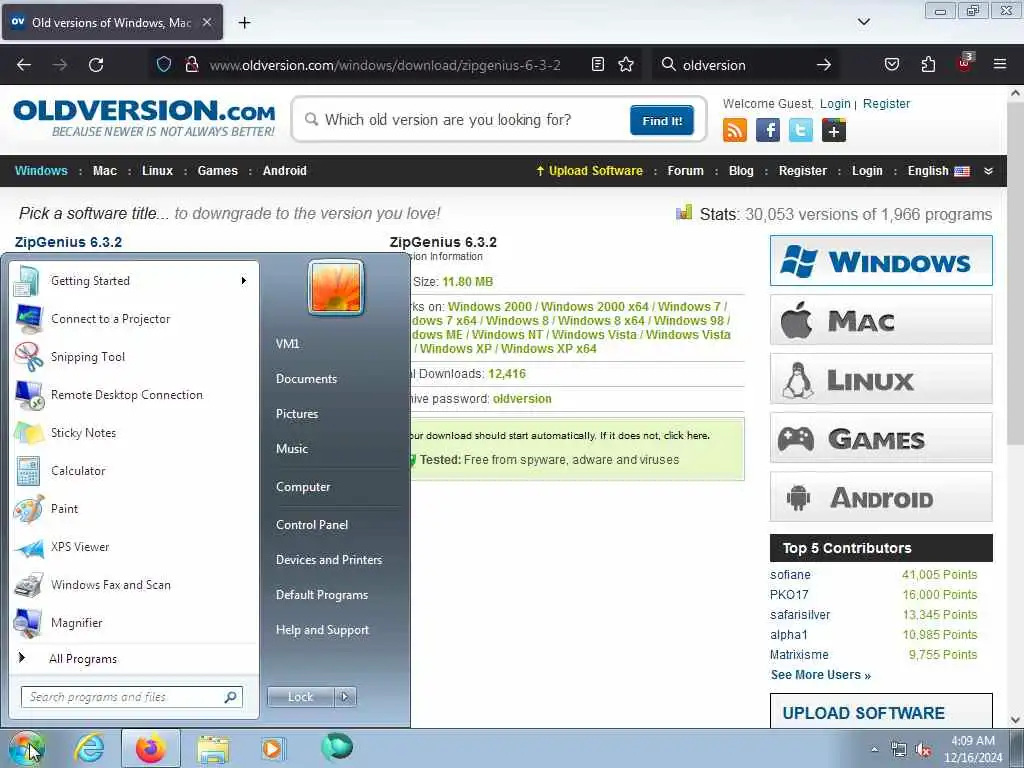
Task: Select Linux in site navigation
Action: pos(157,171)
